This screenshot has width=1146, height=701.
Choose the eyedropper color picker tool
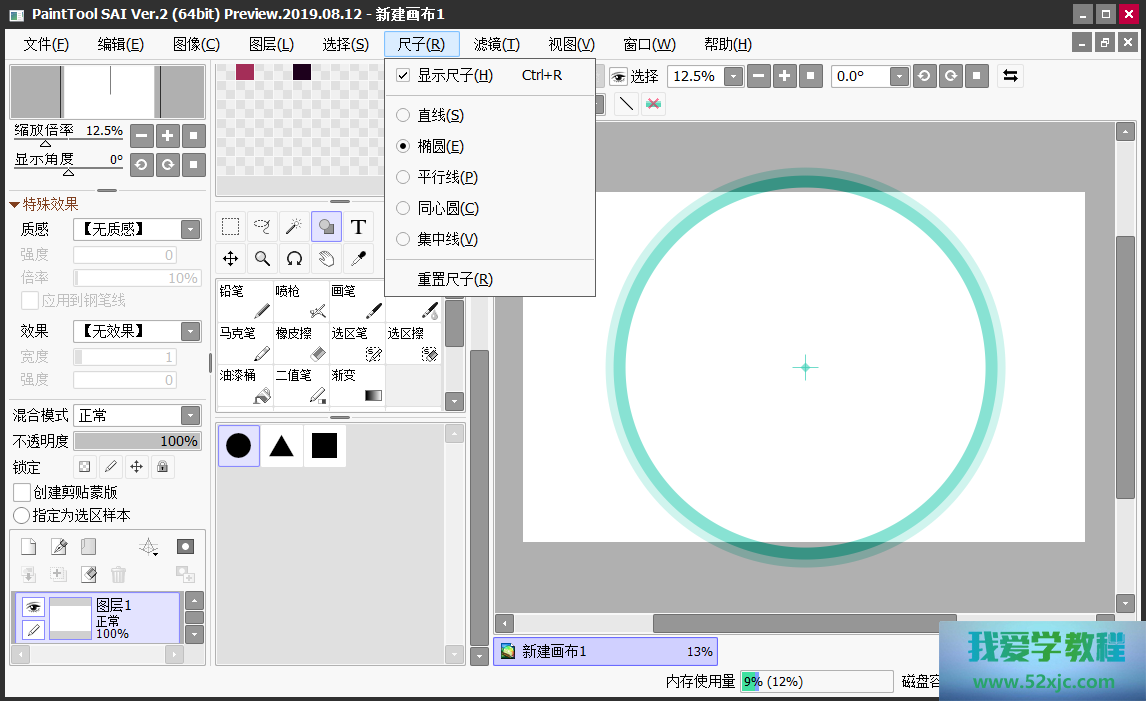click(358, 259)
